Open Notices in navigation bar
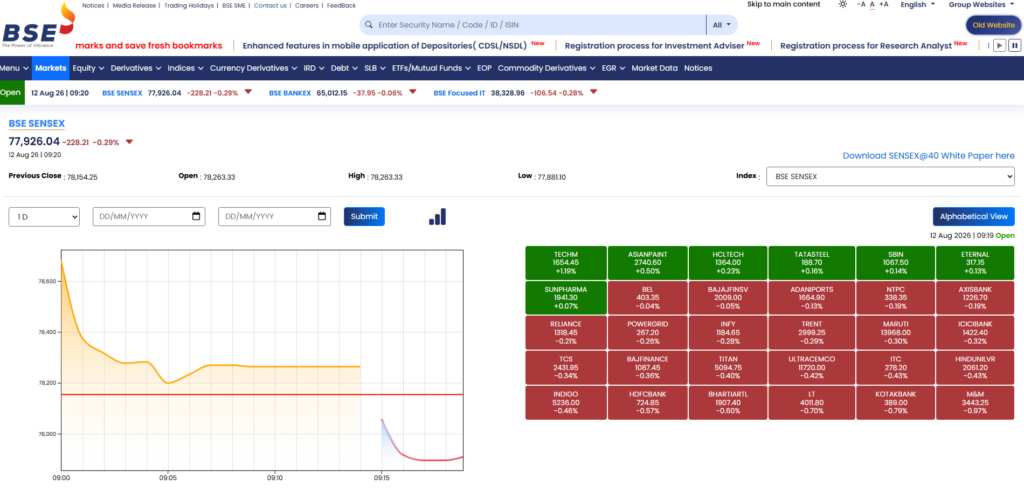This screenshot has height=492, width=1024. click(698, 68)
